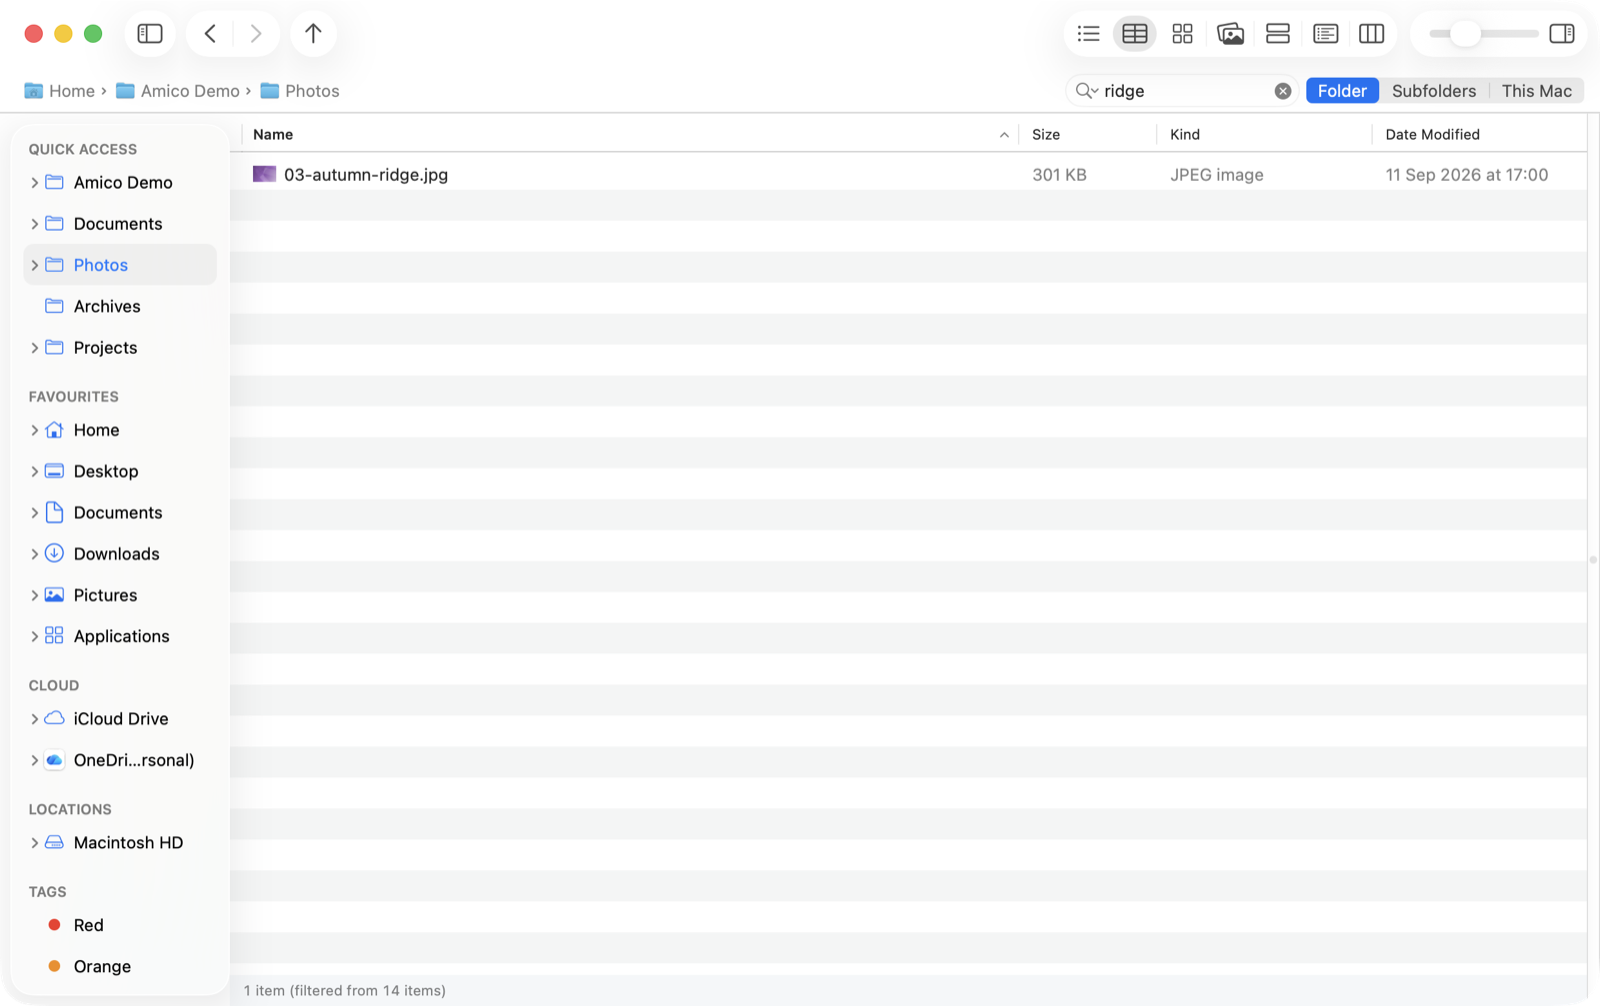1600x1006 pixels.
Task: Open Applications in the sidebar
Action: click(x=121, y=636)
